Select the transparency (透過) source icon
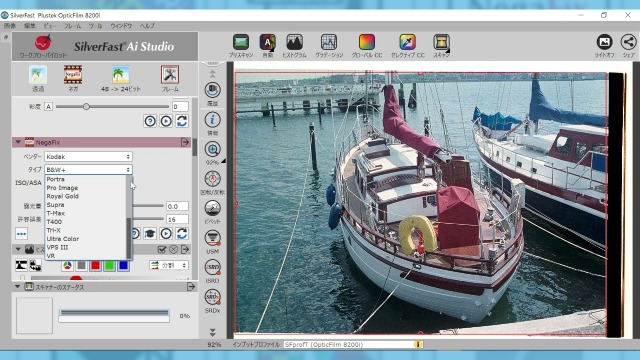 point(38,75)
